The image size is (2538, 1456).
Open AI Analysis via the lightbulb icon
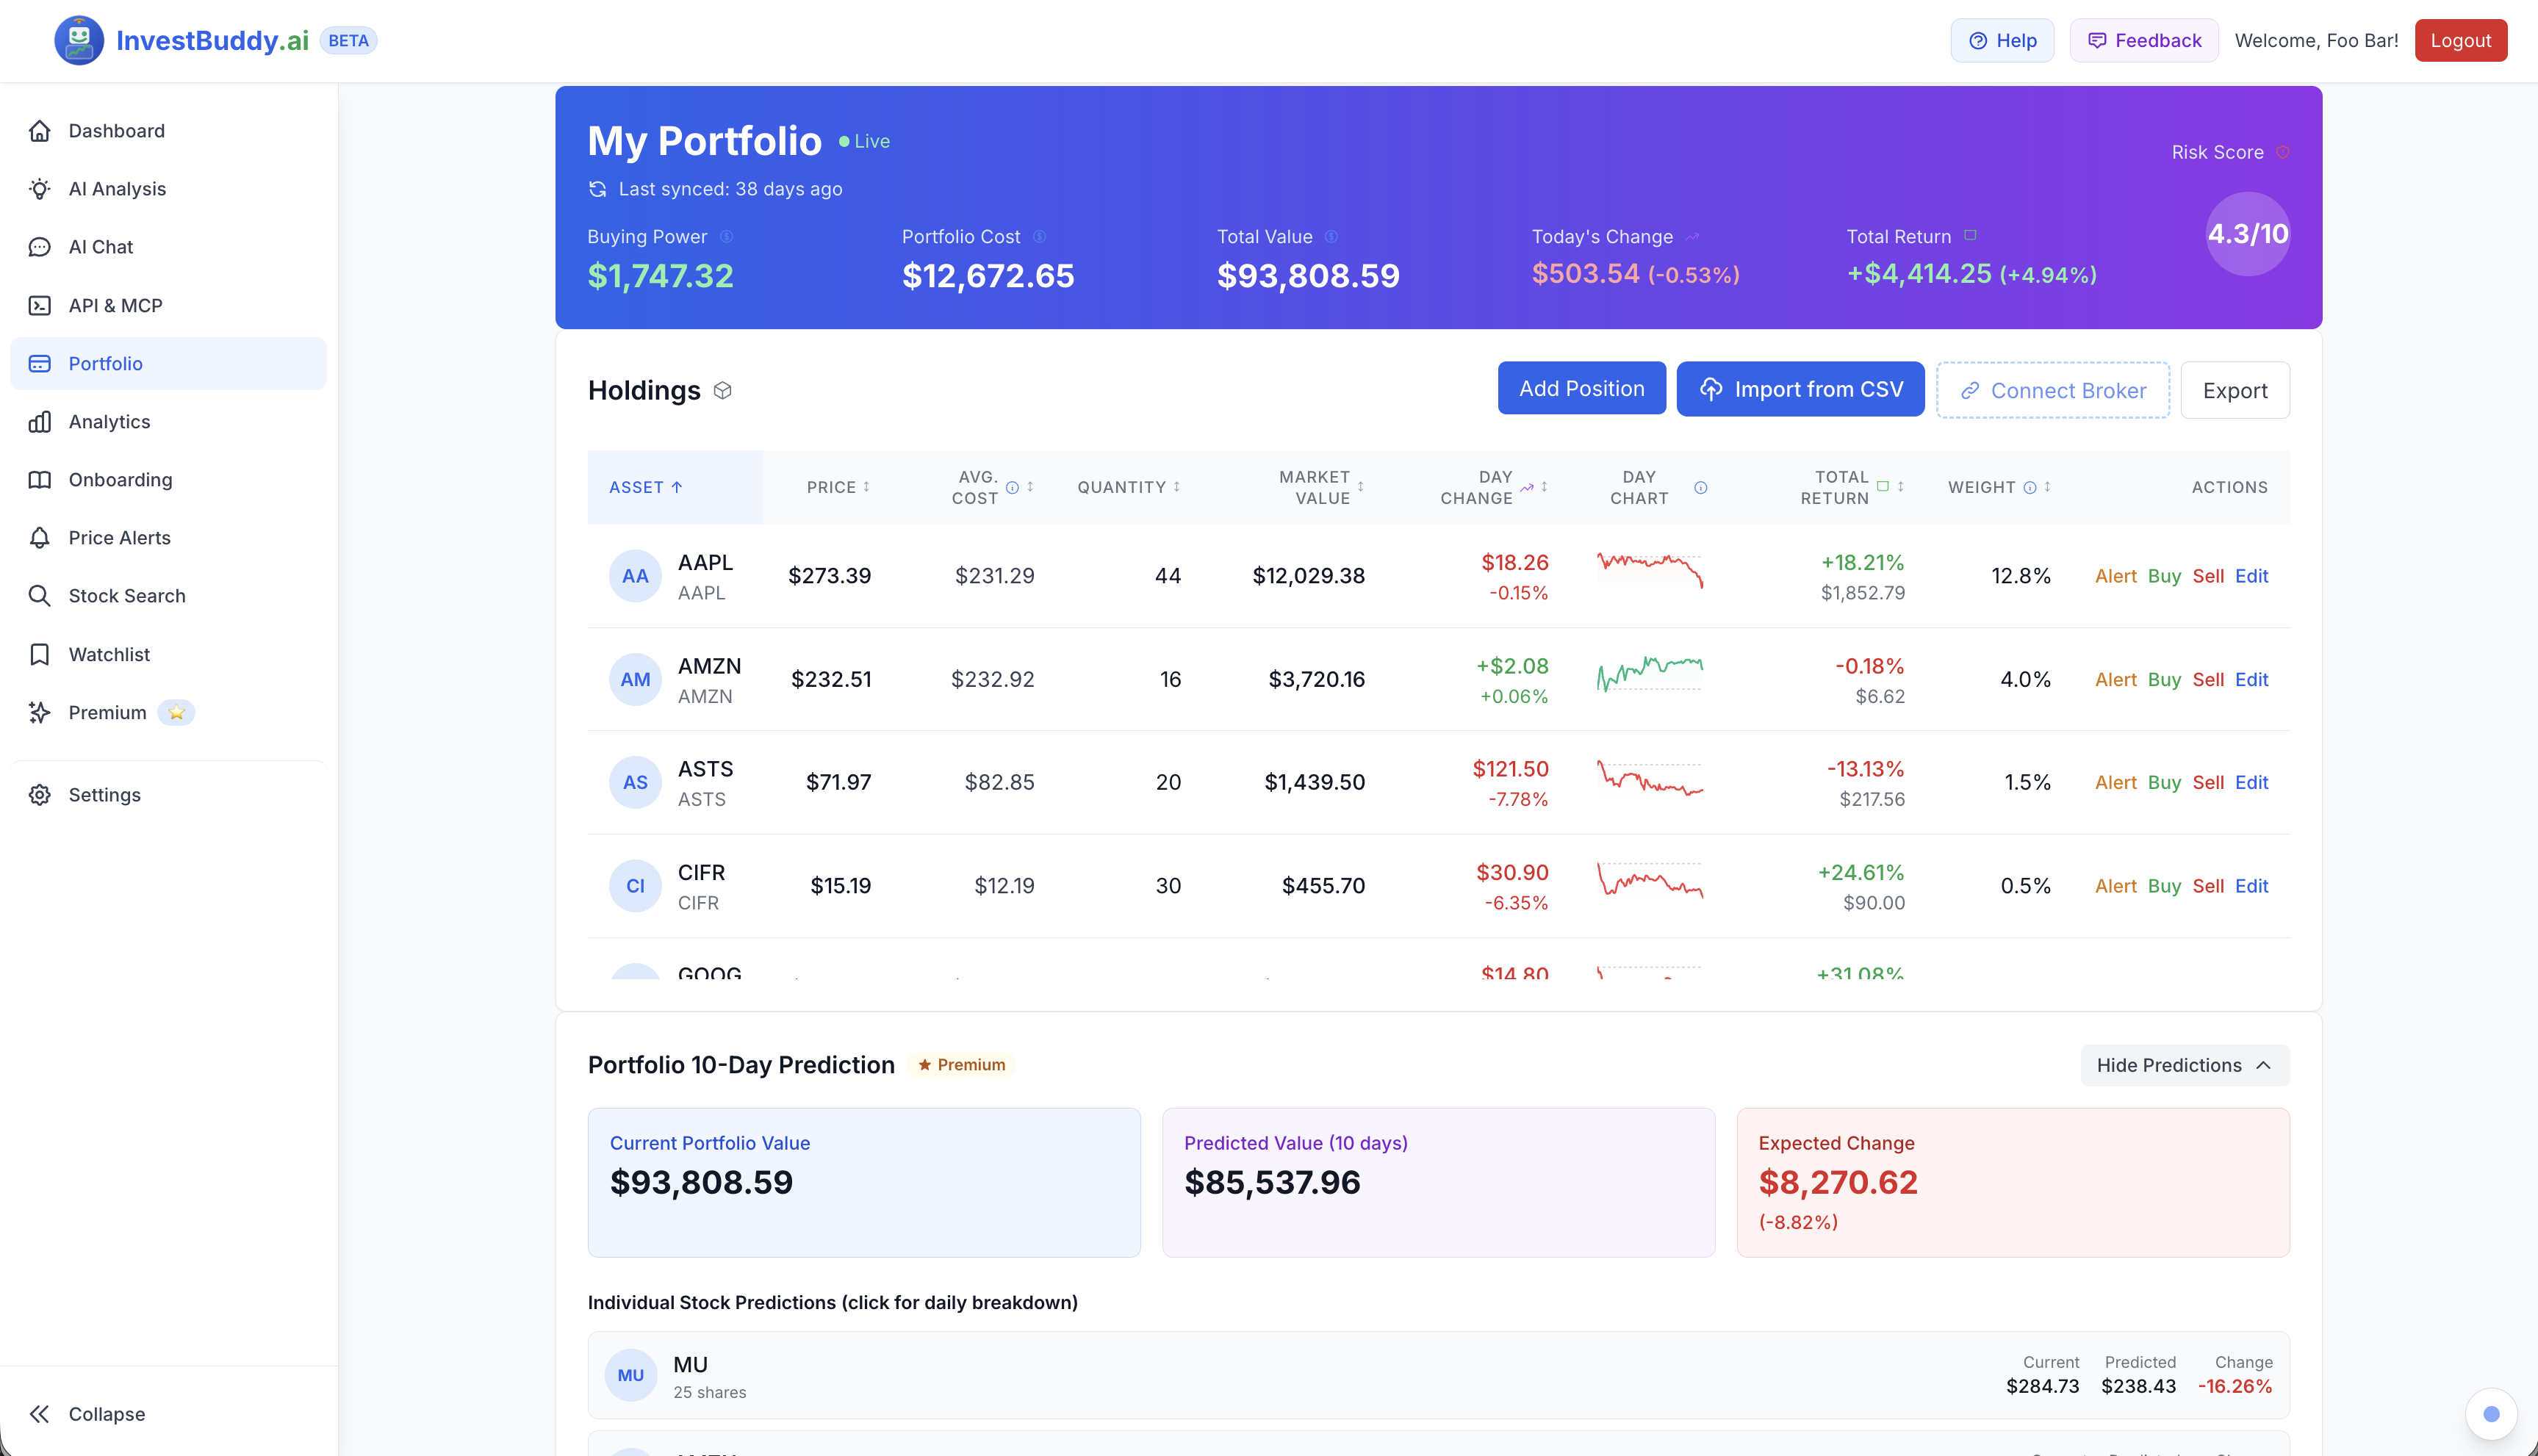coord(39,188)
